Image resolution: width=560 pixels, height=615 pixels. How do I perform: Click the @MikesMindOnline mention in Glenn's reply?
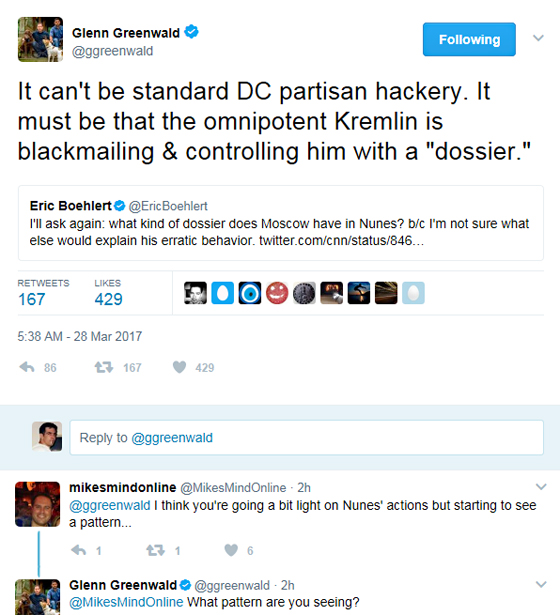pos(126,602)
